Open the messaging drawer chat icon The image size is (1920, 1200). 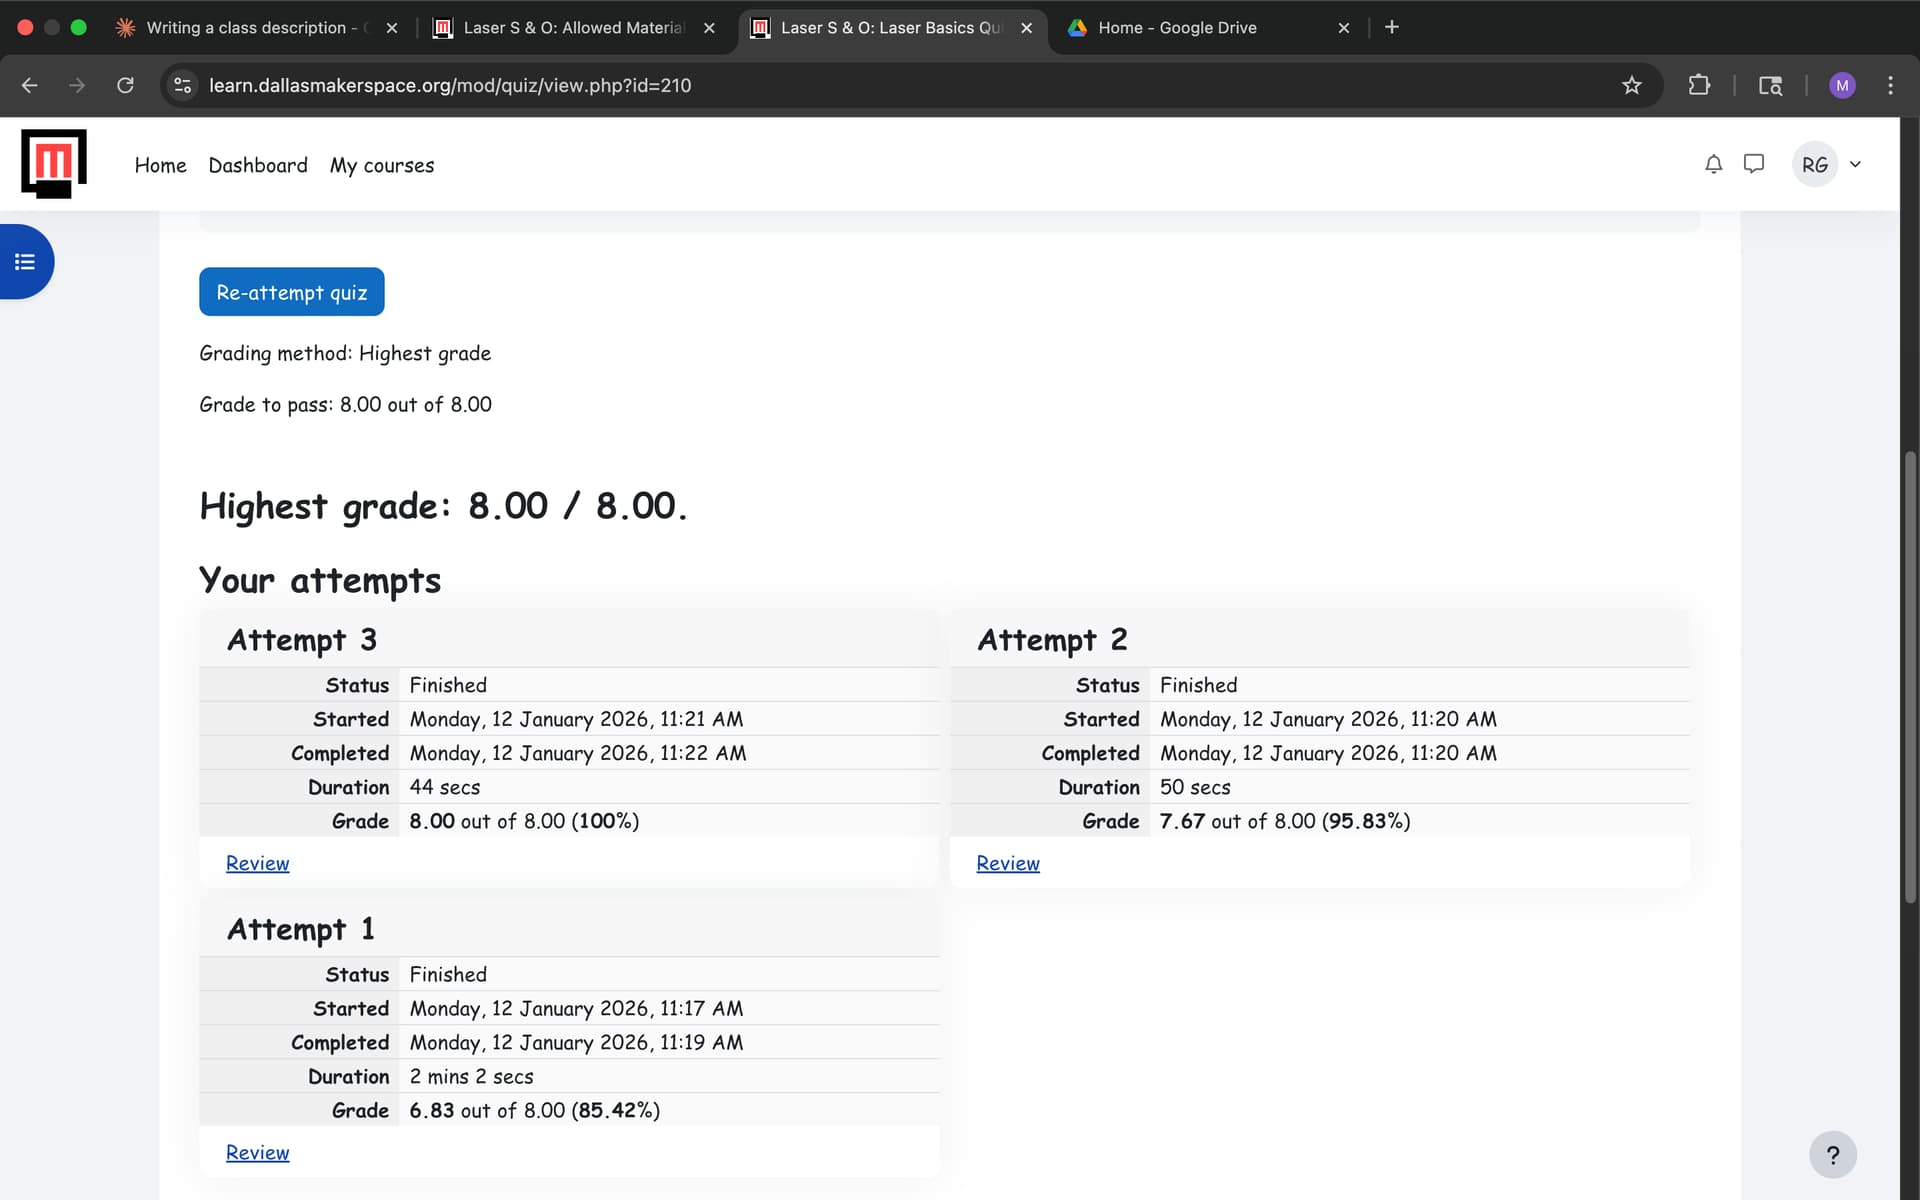coord(1753,164)
